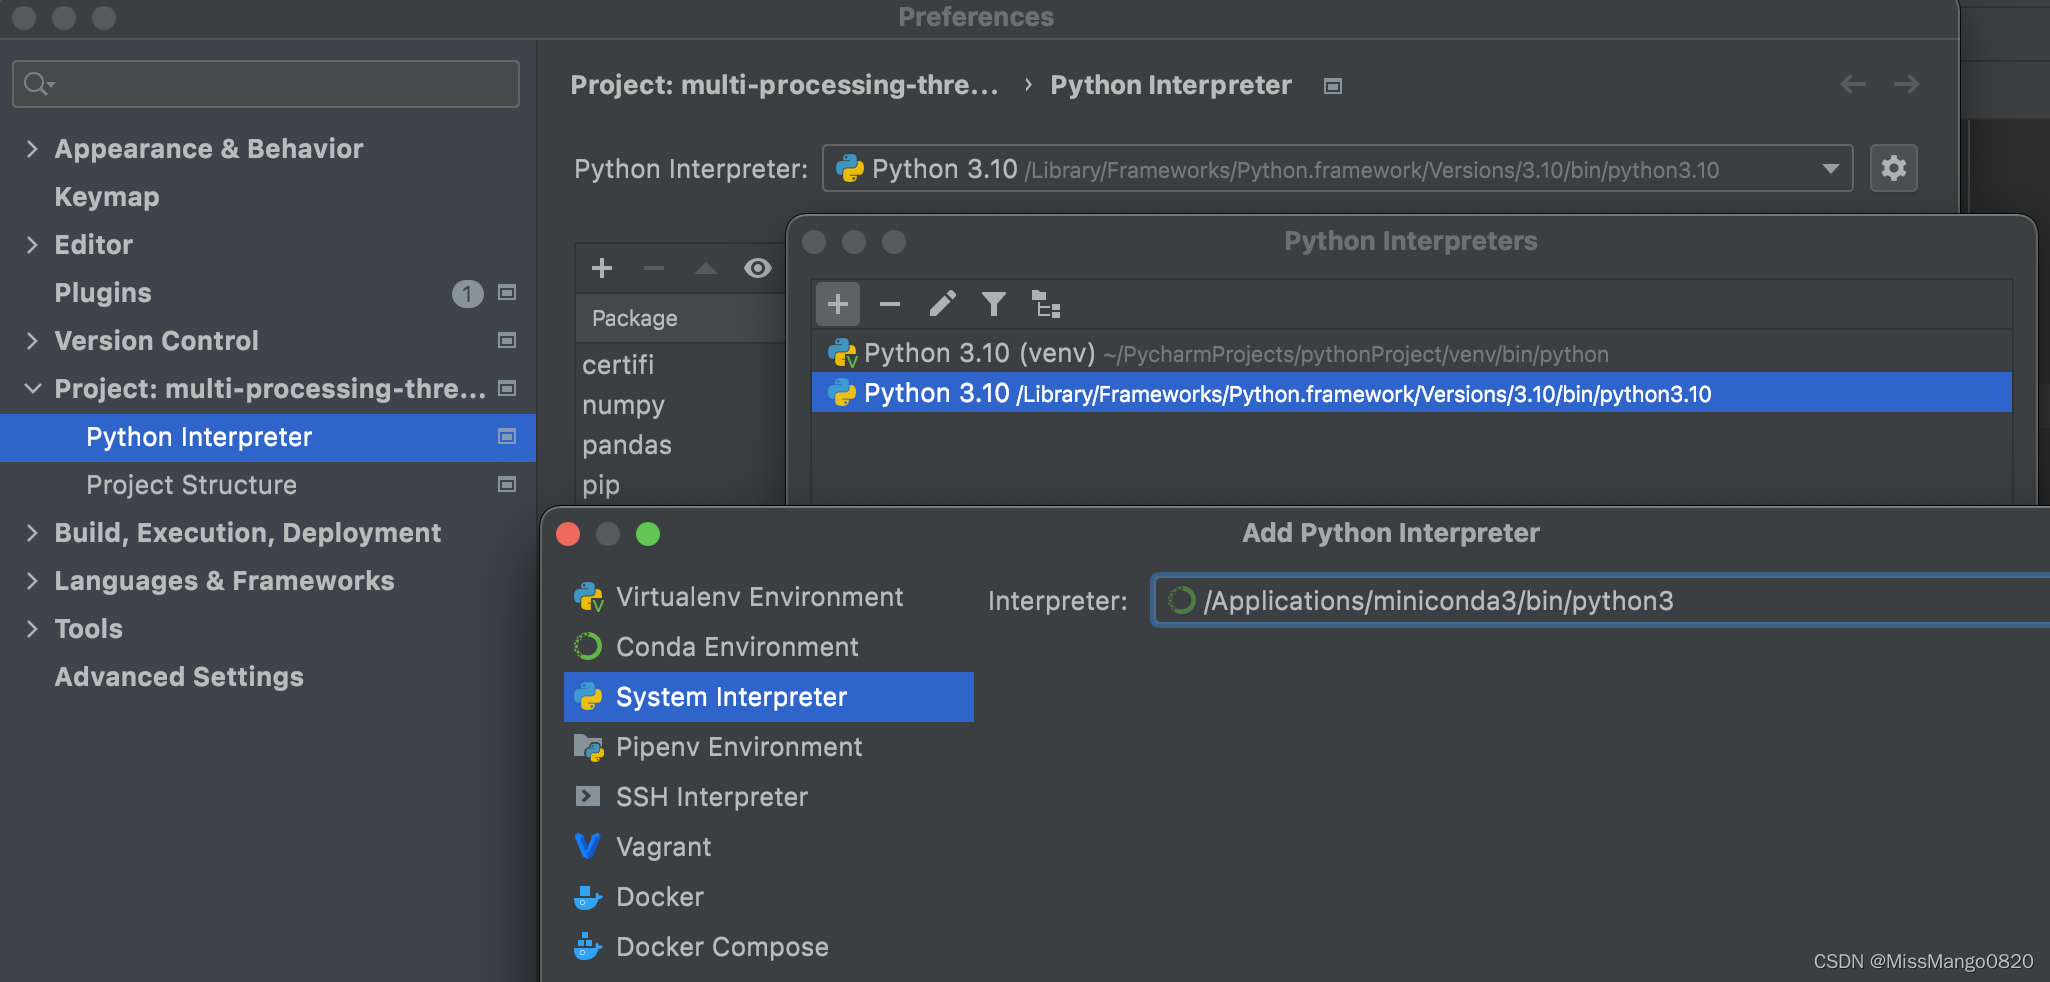Expand Appearance & Behavior section
This screenshot has height=982, width=2050.
coord(32,149)
